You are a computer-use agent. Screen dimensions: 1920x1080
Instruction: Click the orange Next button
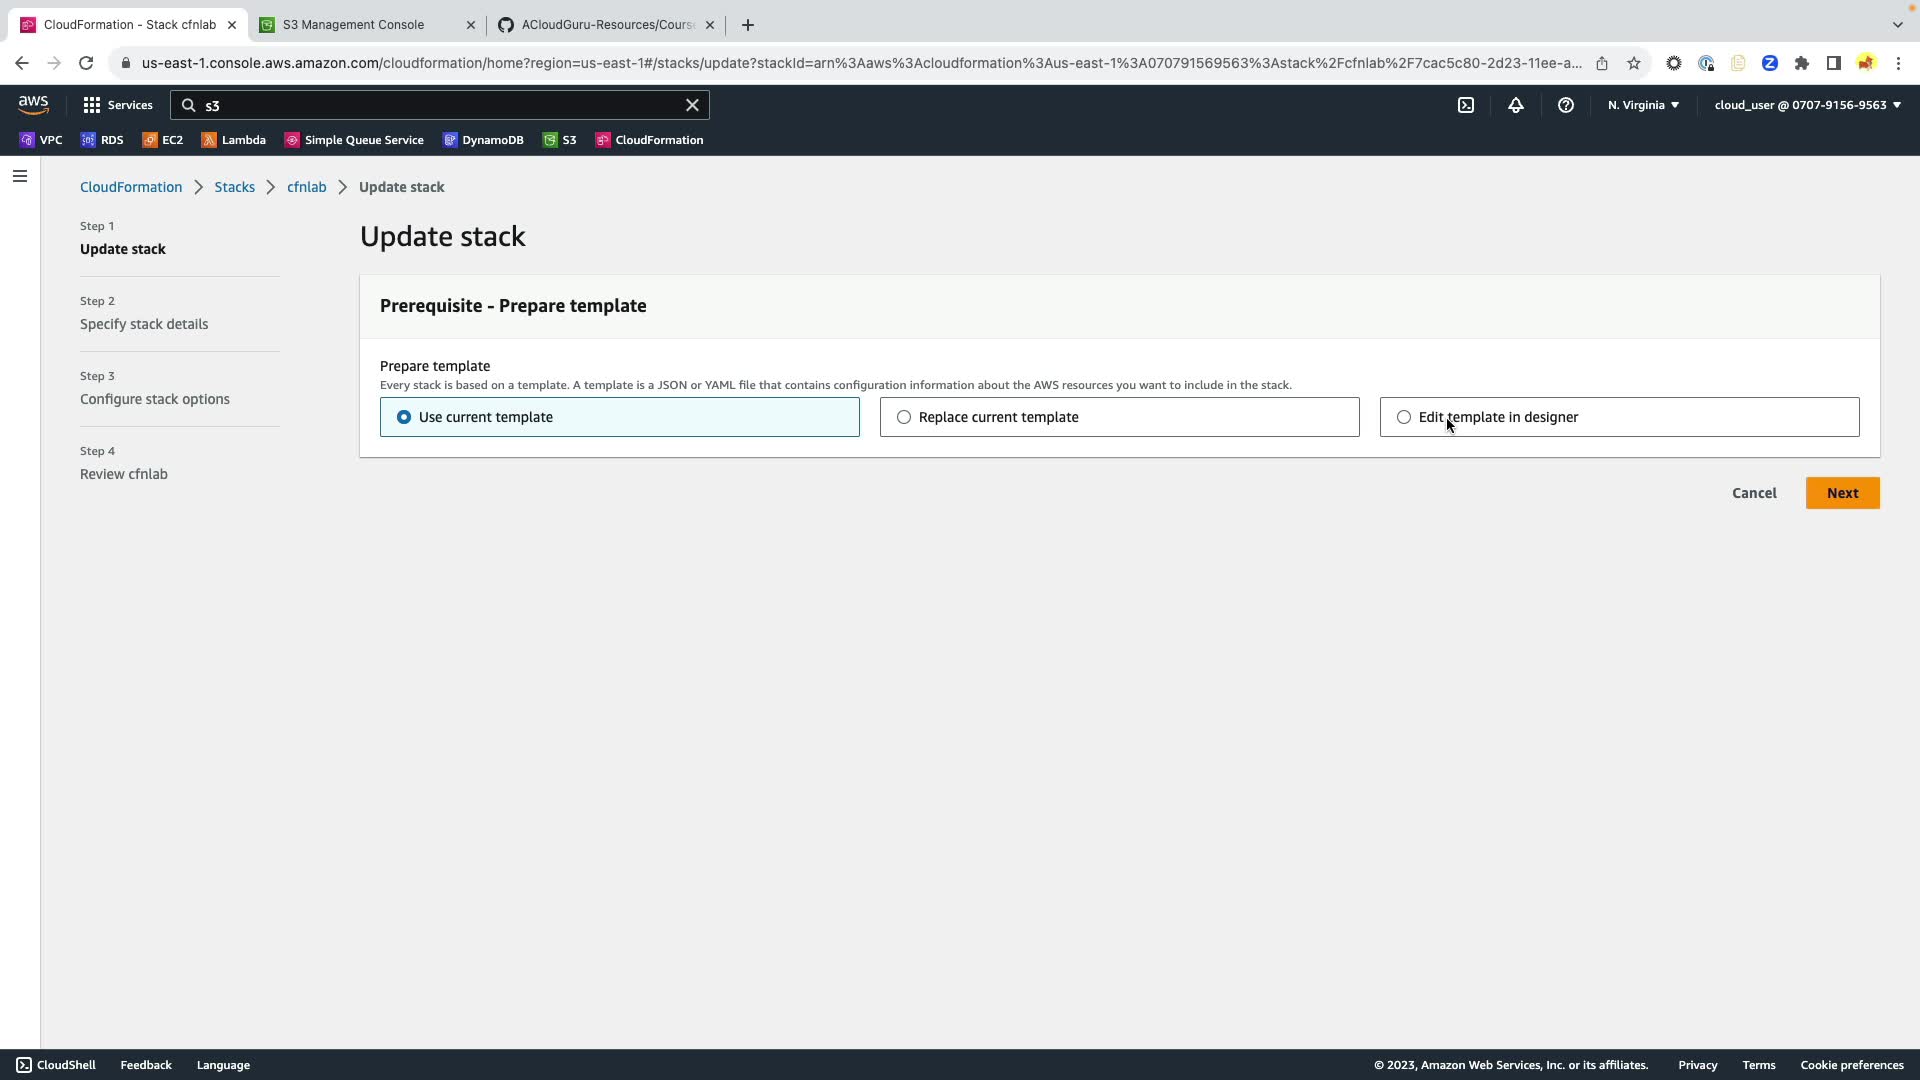pyautogui.click(x=1842, y=493)
